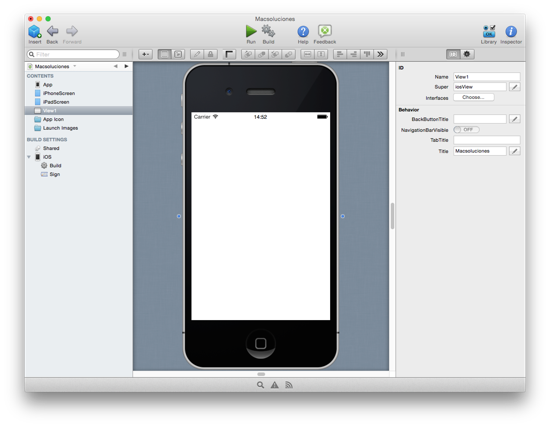The height and width of the screenshot is (427, 550).
Task: Switch to the code editor view
Action: click(178, 54)
